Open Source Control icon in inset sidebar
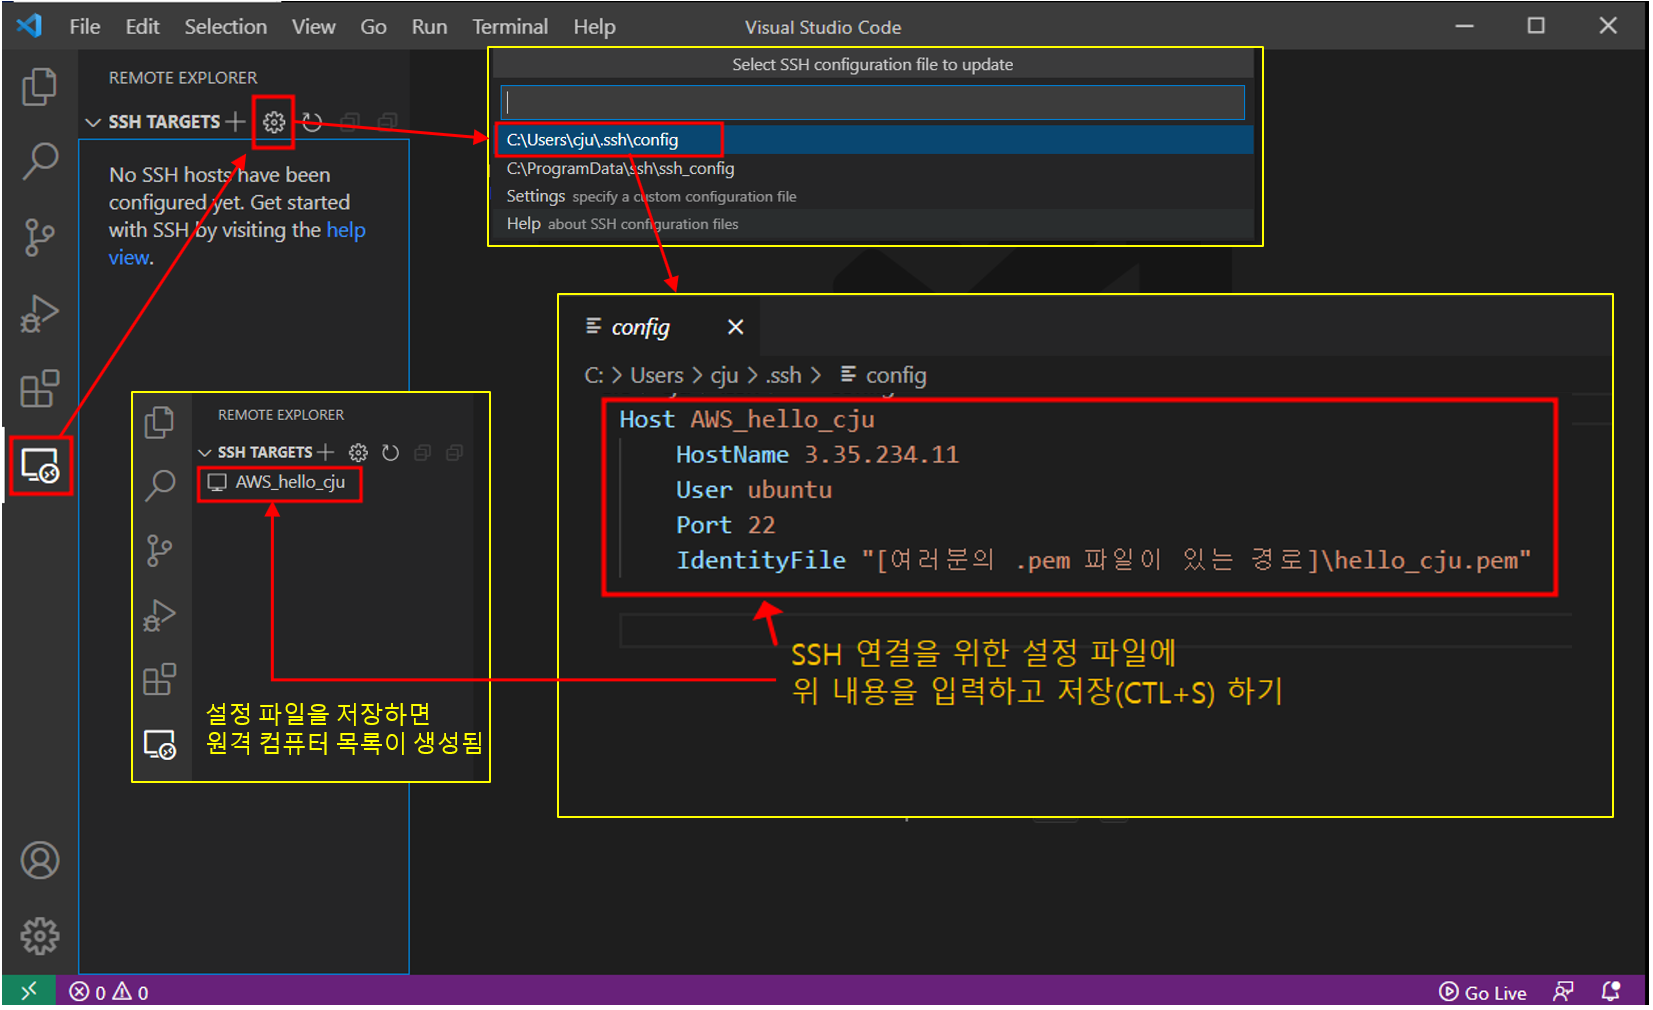 (159, 551)
